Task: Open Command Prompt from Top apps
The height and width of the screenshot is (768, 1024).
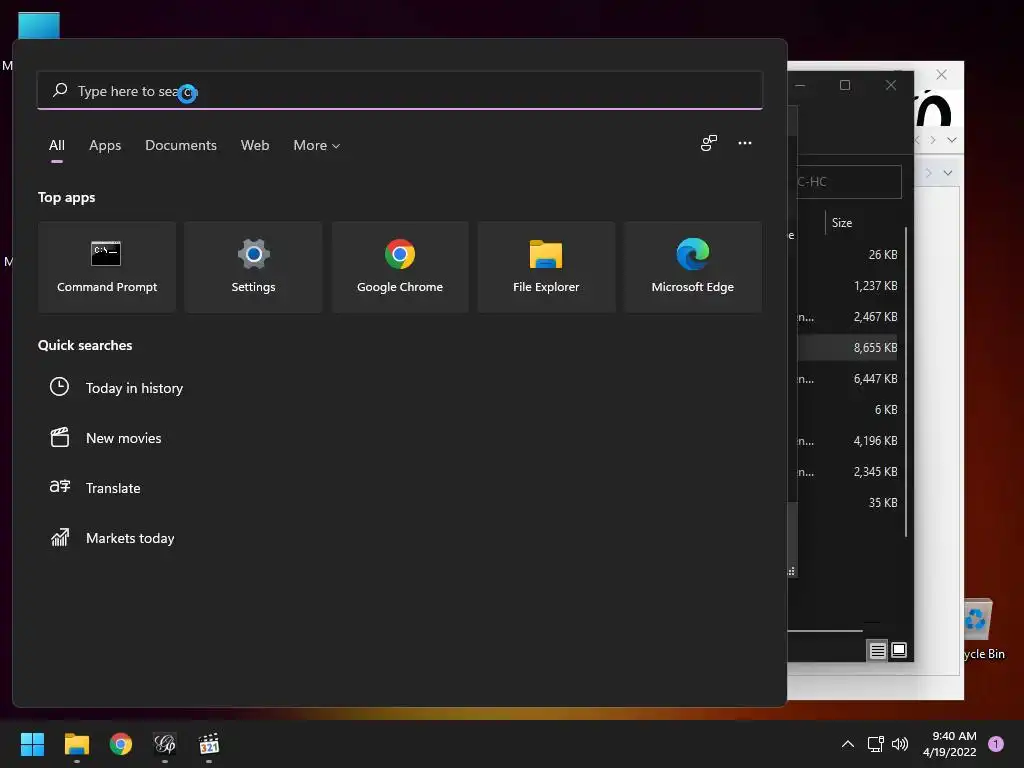Action: coord(107,267)
